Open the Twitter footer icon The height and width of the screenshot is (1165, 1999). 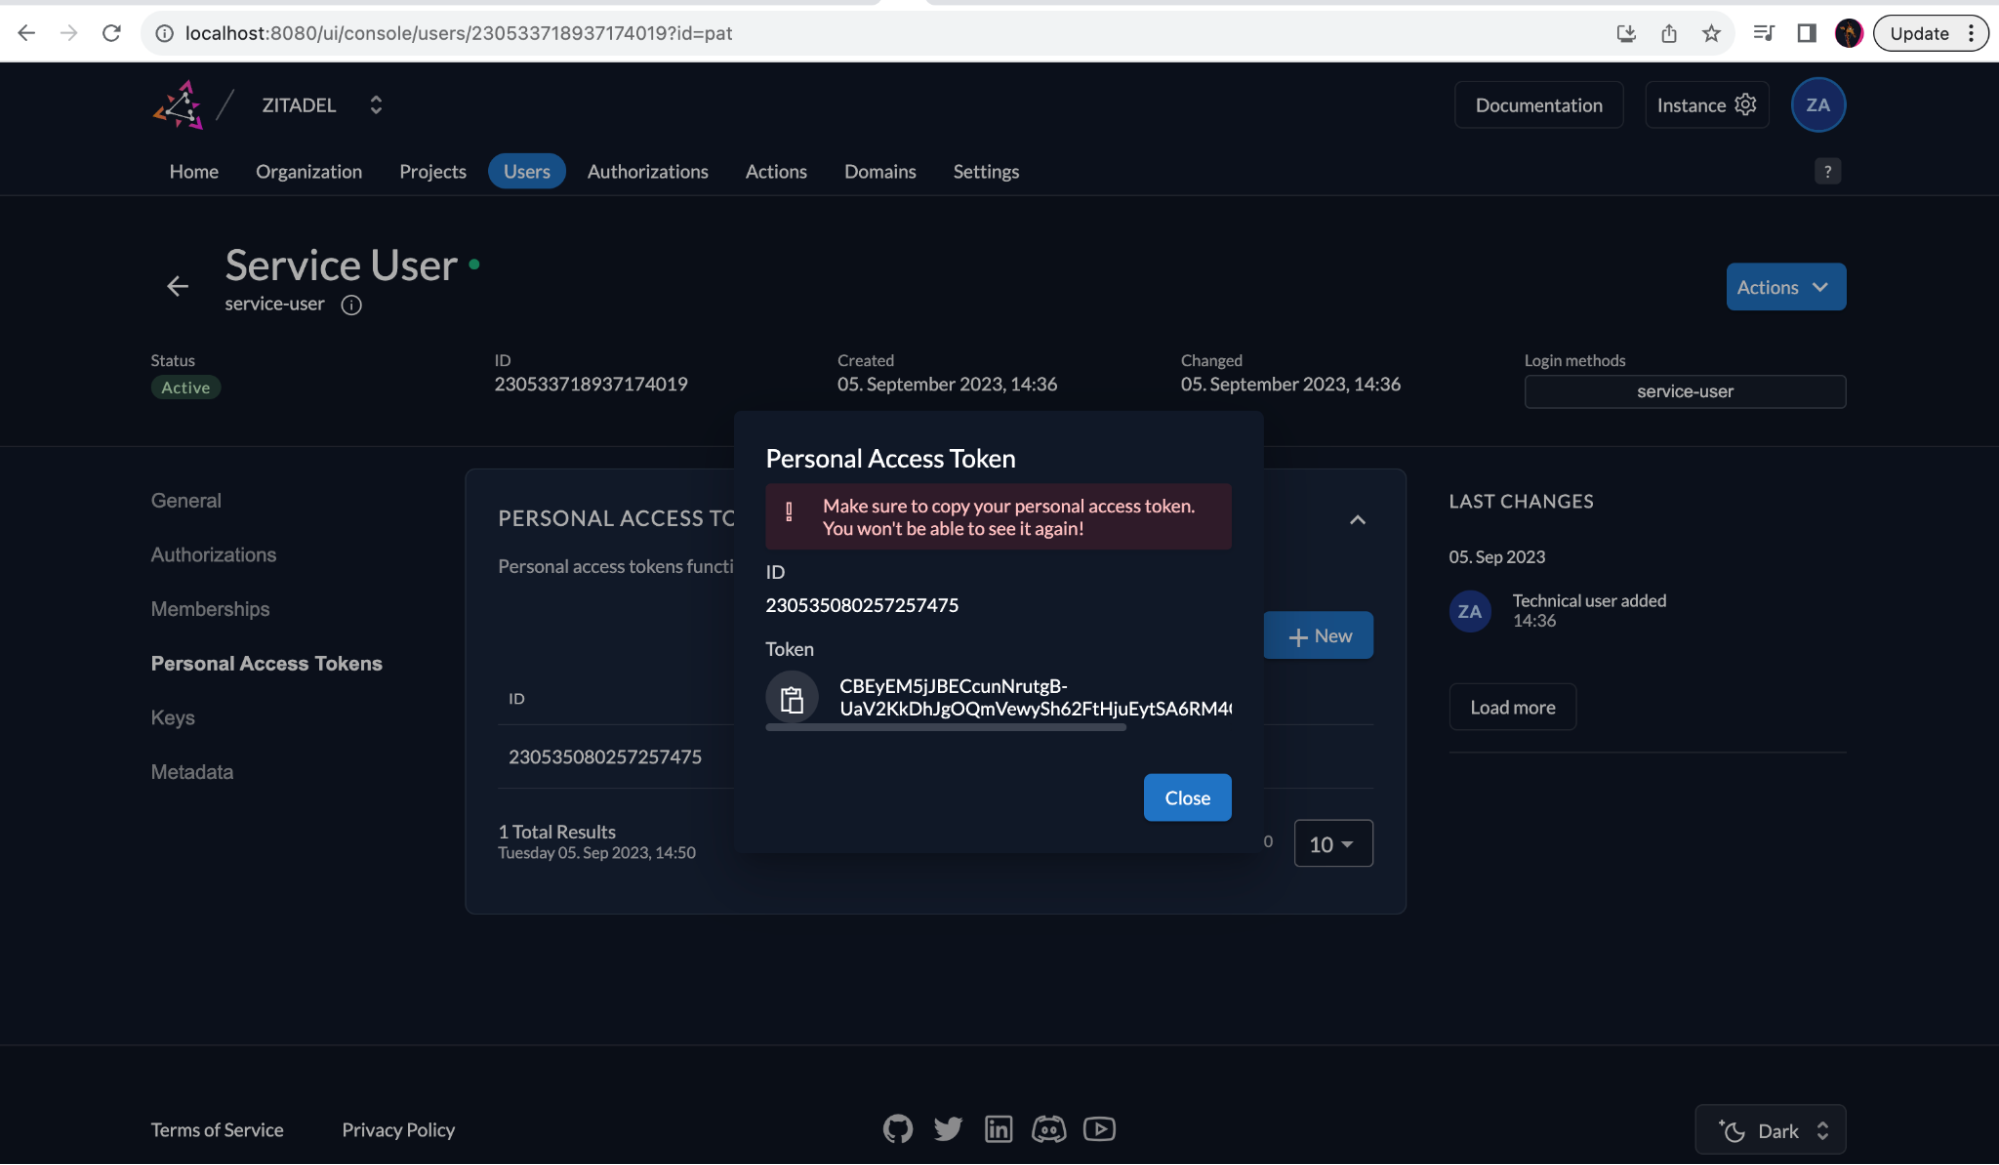click(x=947, y=1129)
